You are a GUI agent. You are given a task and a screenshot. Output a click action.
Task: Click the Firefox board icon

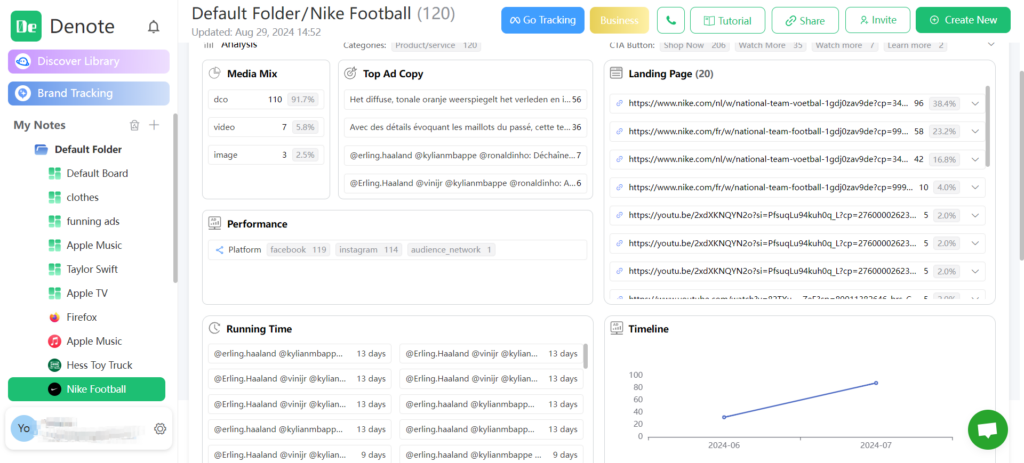[x=55, y=317]
